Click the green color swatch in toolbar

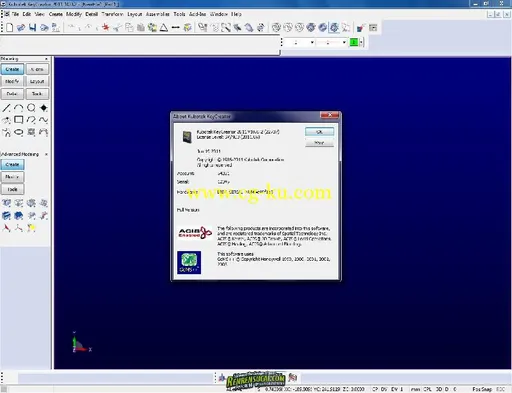tap(354, 42)
